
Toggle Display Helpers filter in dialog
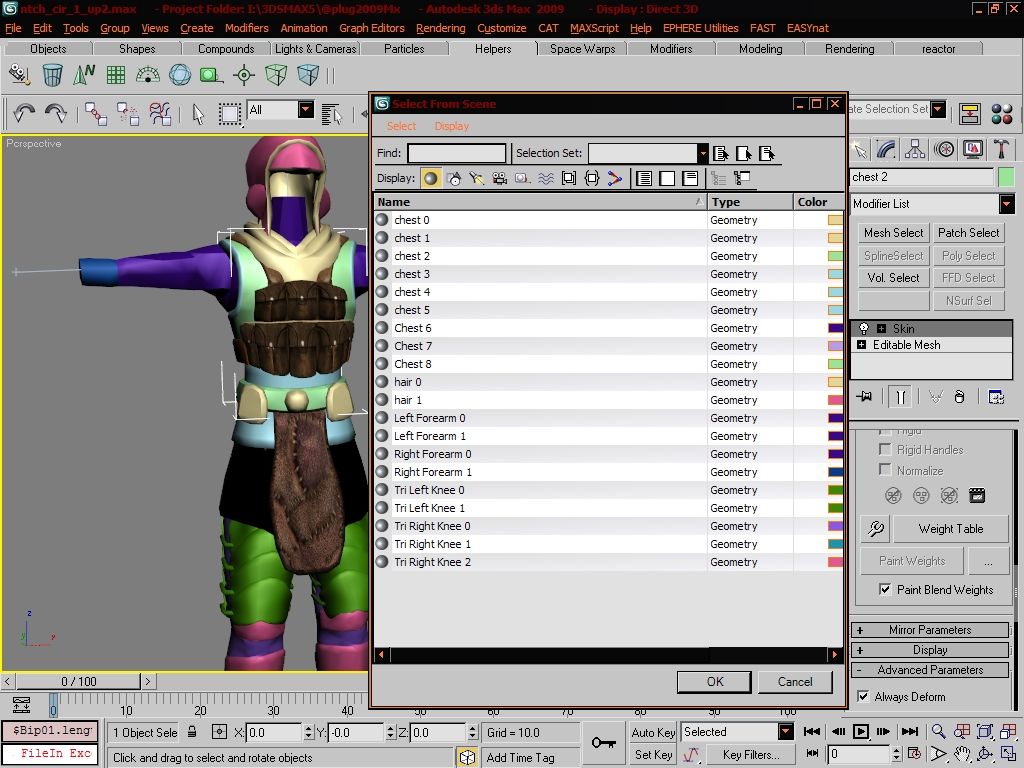[x=522, y=178]
